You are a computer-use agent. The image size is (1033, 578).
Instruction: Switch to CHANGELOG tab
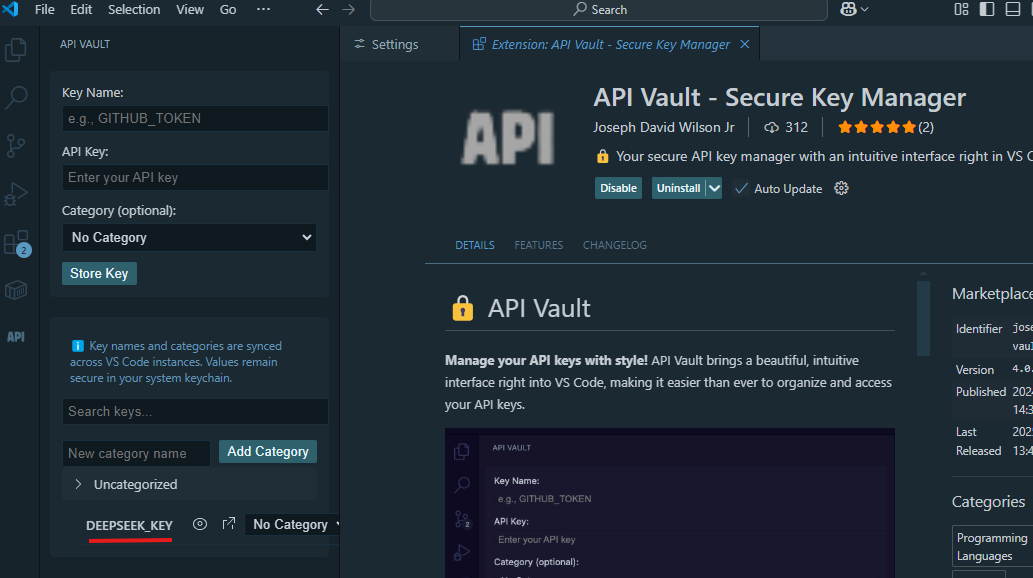click(x=615, y=245)
